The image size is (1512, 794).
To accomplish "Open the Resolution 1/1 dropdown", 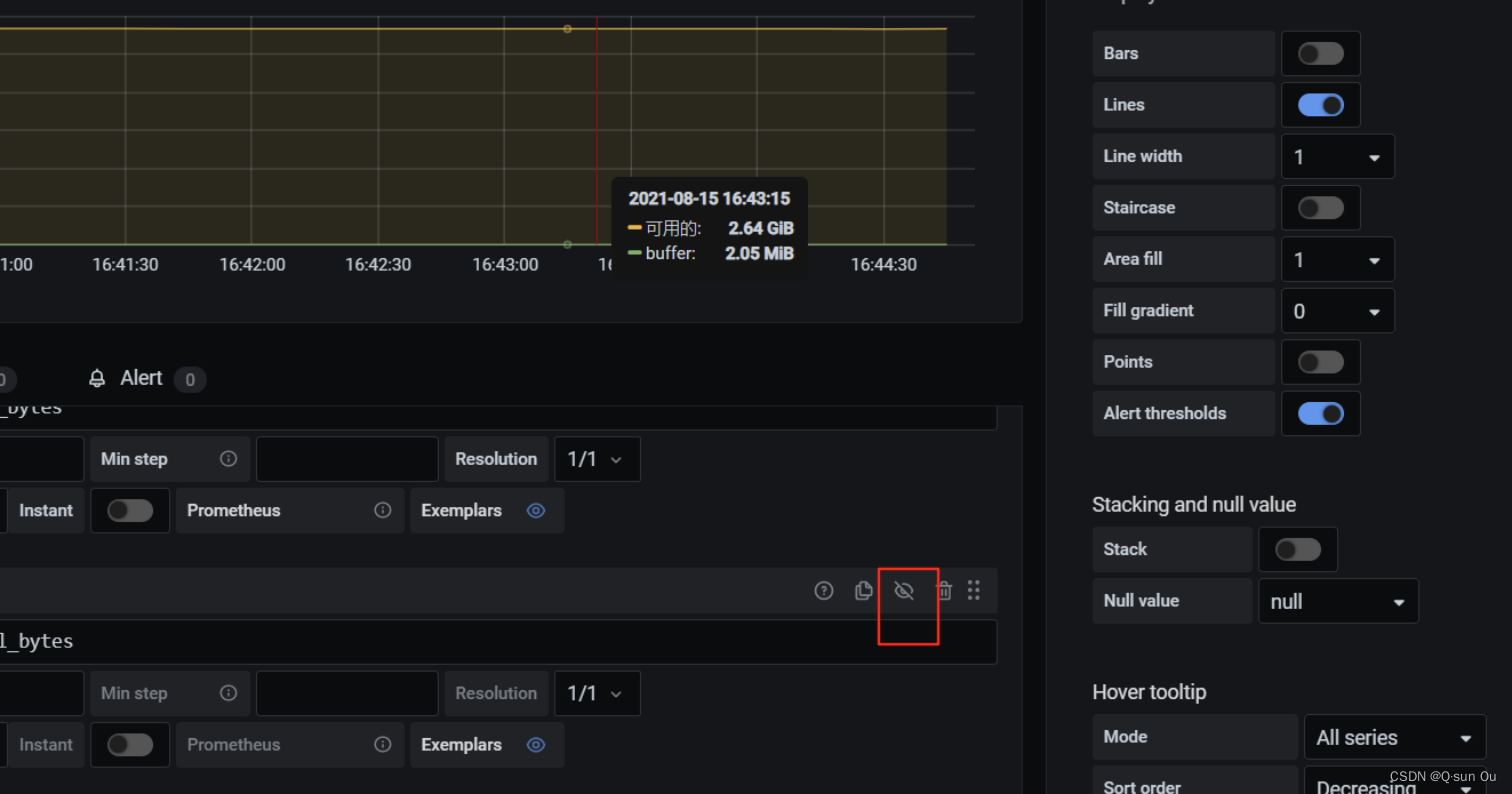I will [597, 458].
